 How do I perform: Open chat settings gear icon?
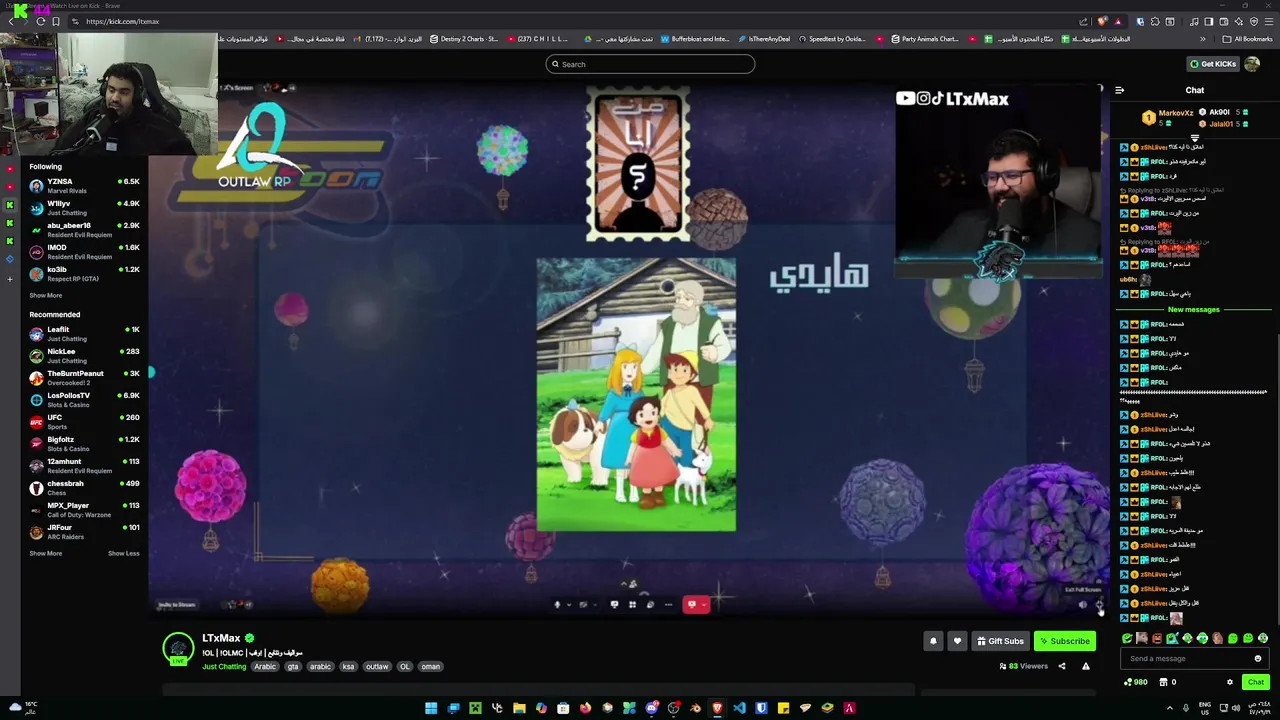[x=1230, y=682]
